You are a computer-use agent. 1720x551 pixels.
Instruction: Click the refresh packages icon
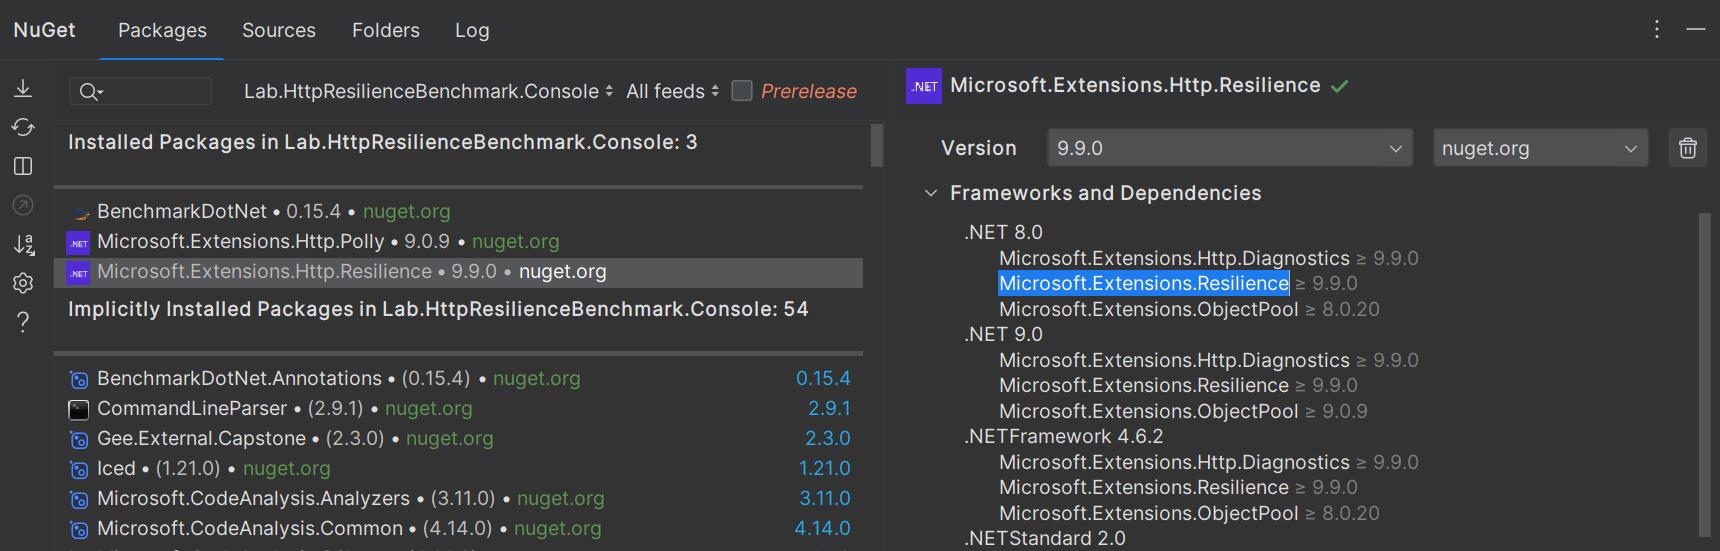point(23,127)
